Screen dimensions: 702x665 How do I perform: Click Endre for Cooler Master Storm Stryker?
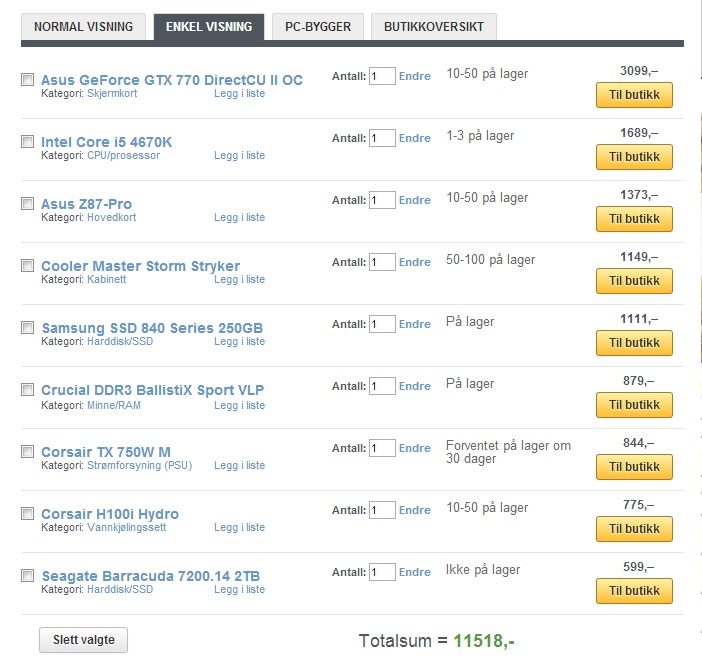point(415,262)
